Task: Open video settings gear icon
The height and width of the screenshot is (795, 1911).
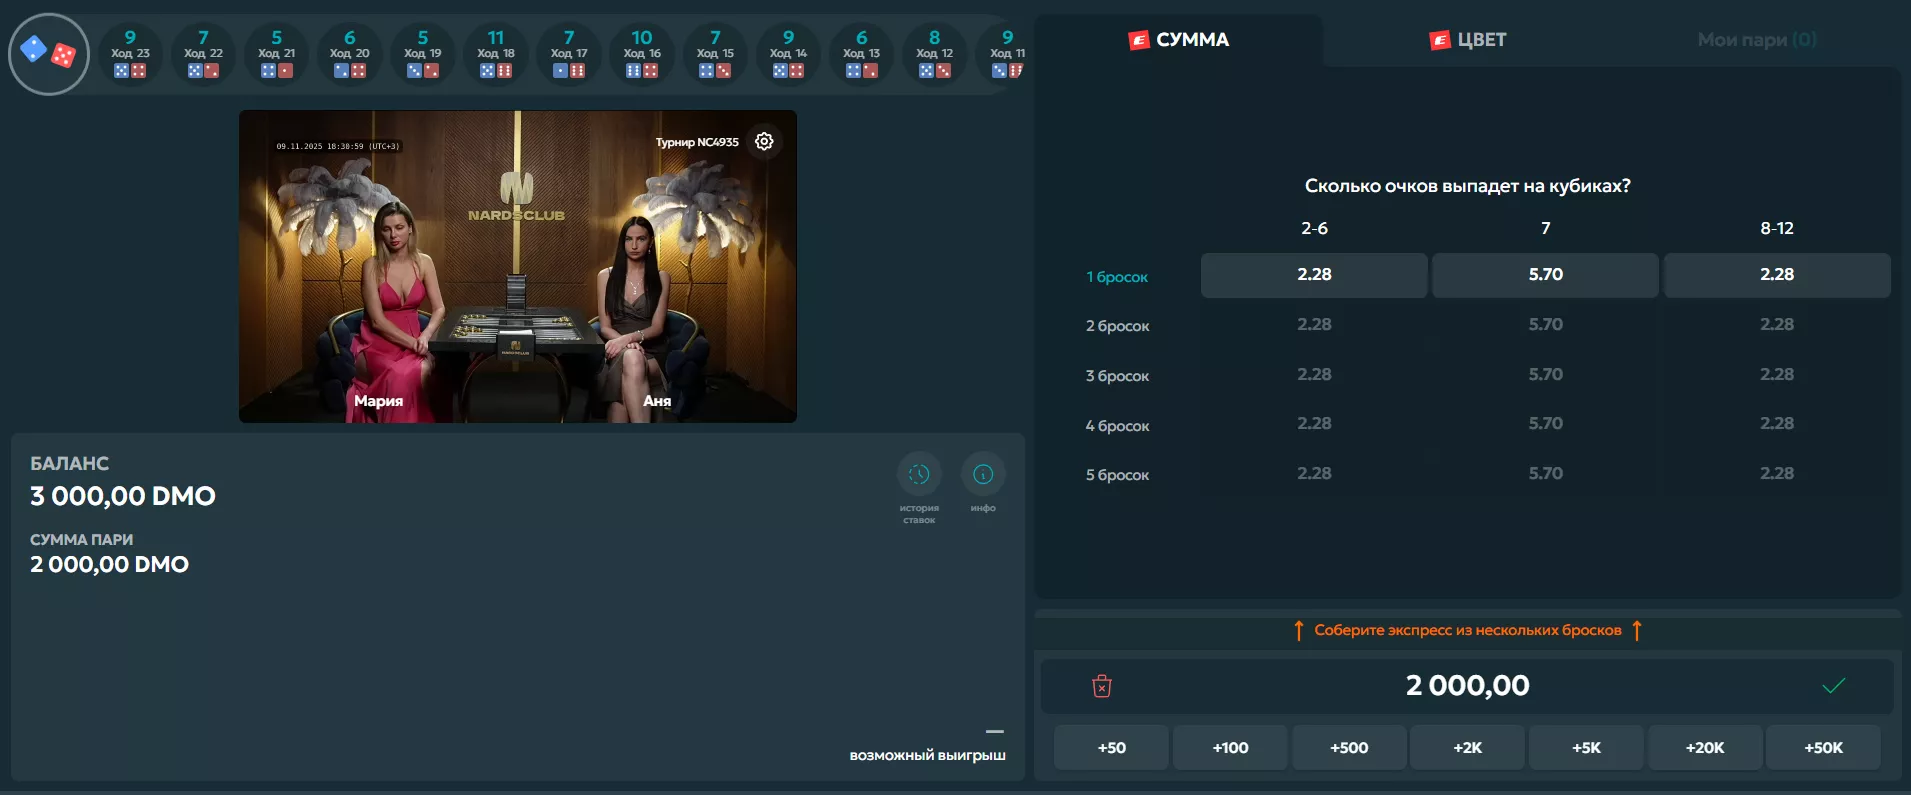Action: (x=764, y=142)
